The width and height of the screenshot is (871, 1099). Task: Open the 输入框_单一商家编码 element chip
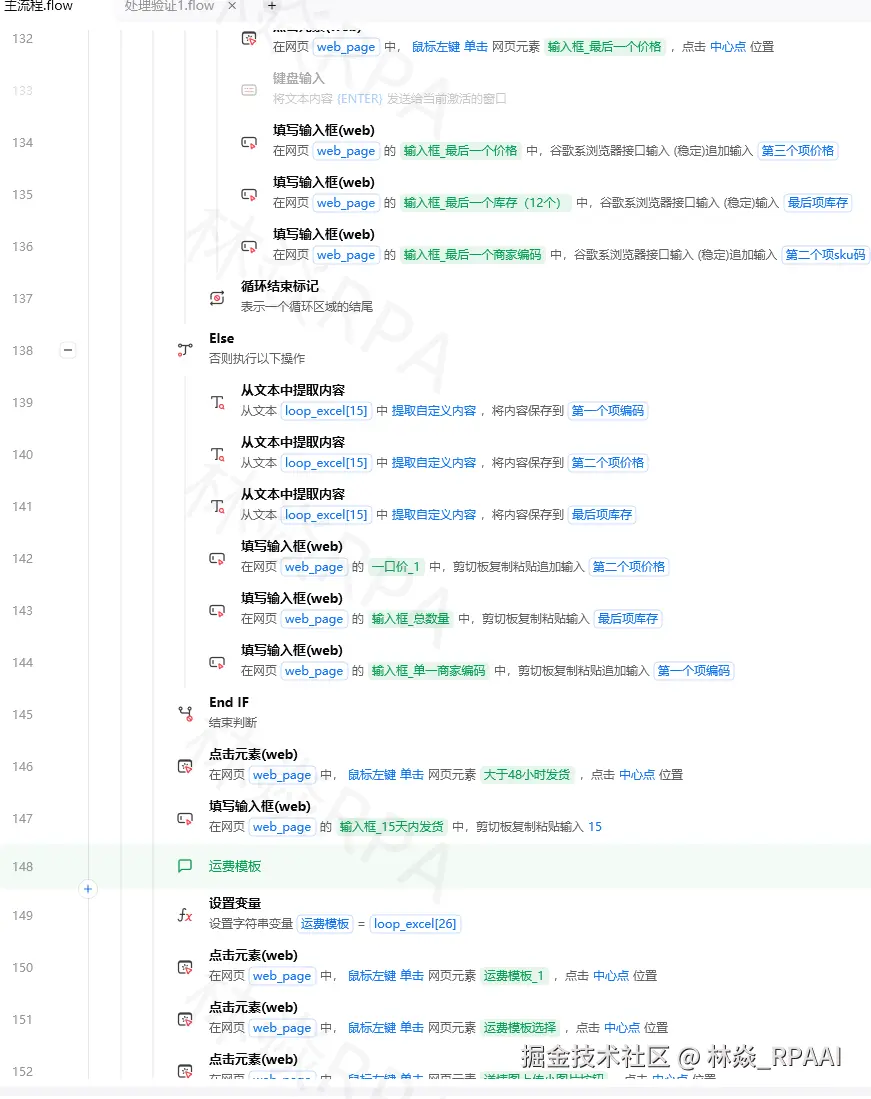(x=428, y=671)
